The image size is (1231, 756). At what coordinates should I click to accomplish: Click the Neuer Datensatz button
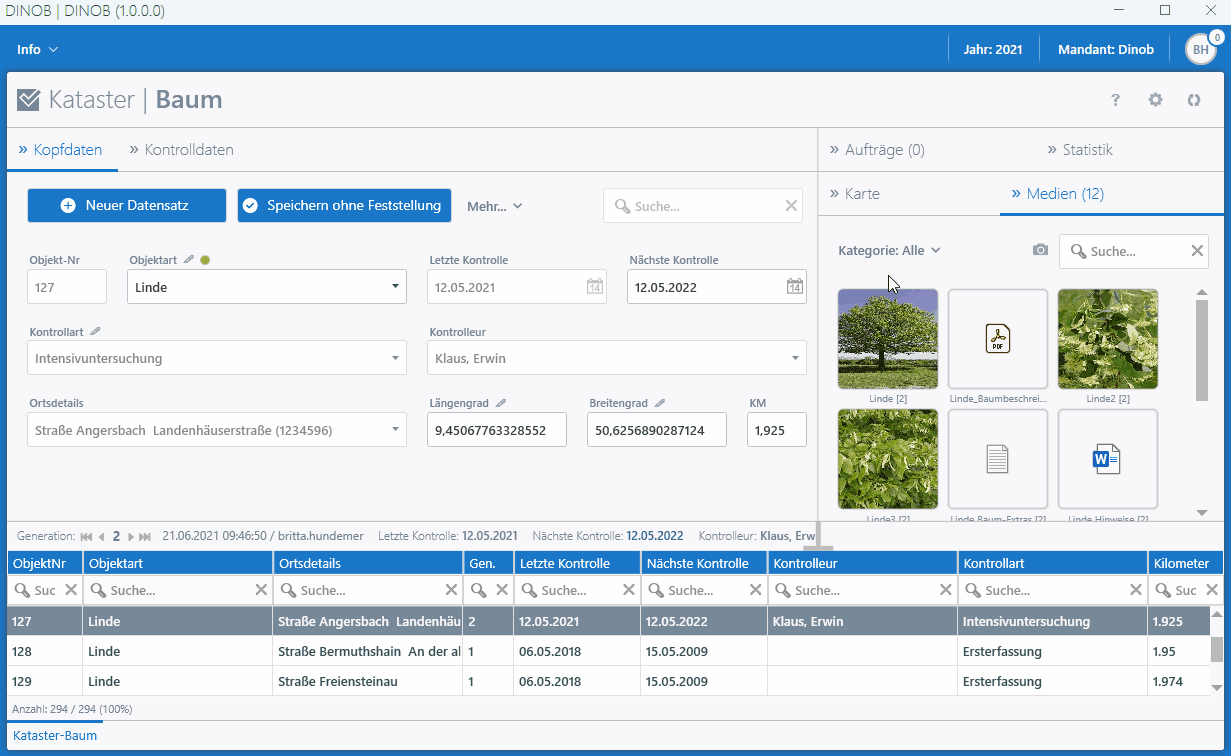[127, 206]
